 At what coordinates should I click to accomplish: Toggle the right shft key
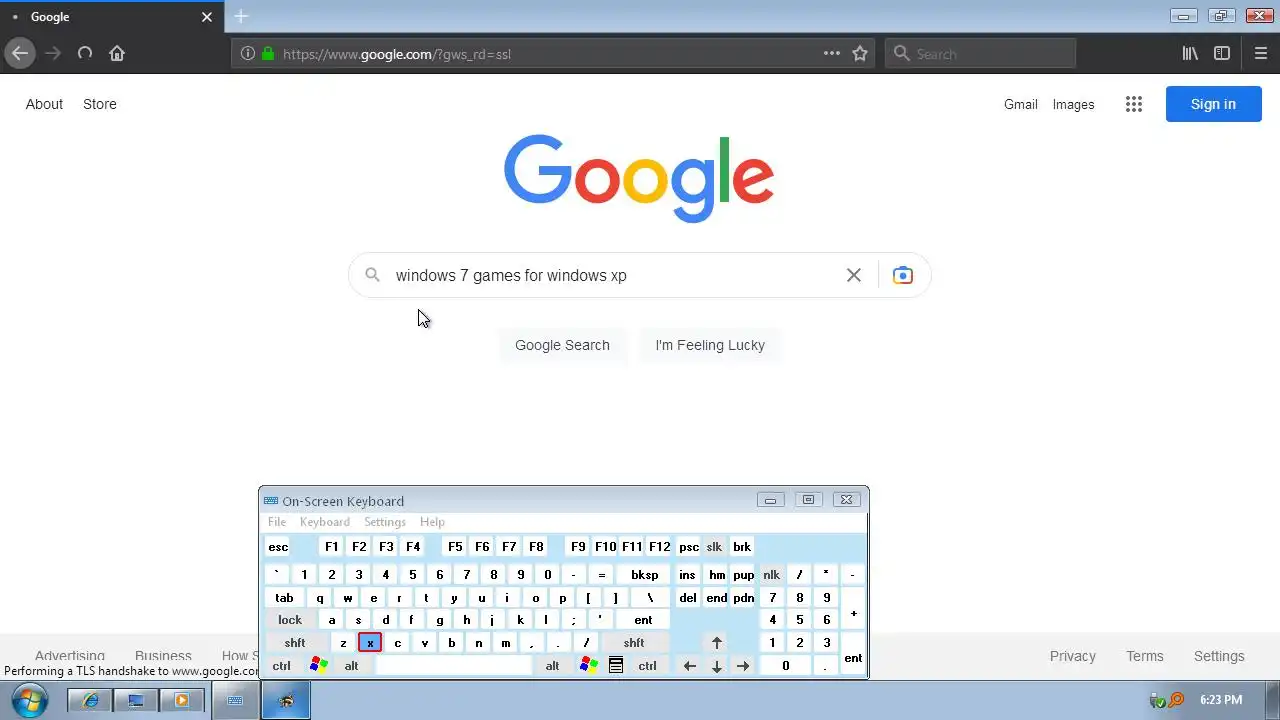tap(634, 643)
